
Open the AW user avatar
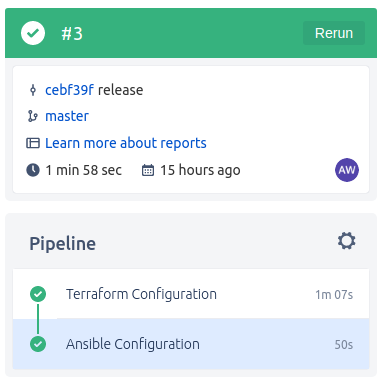coord(347,170)
